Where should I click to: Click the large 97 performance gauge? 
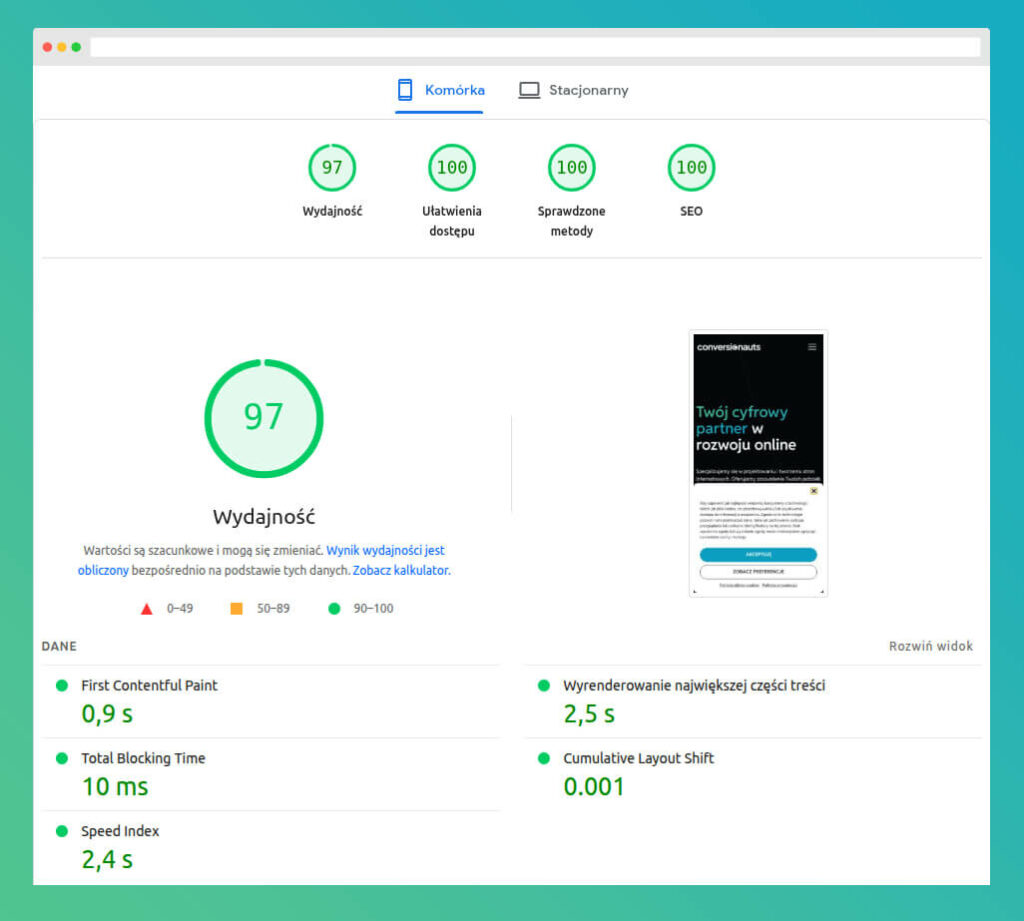point(264,418)
